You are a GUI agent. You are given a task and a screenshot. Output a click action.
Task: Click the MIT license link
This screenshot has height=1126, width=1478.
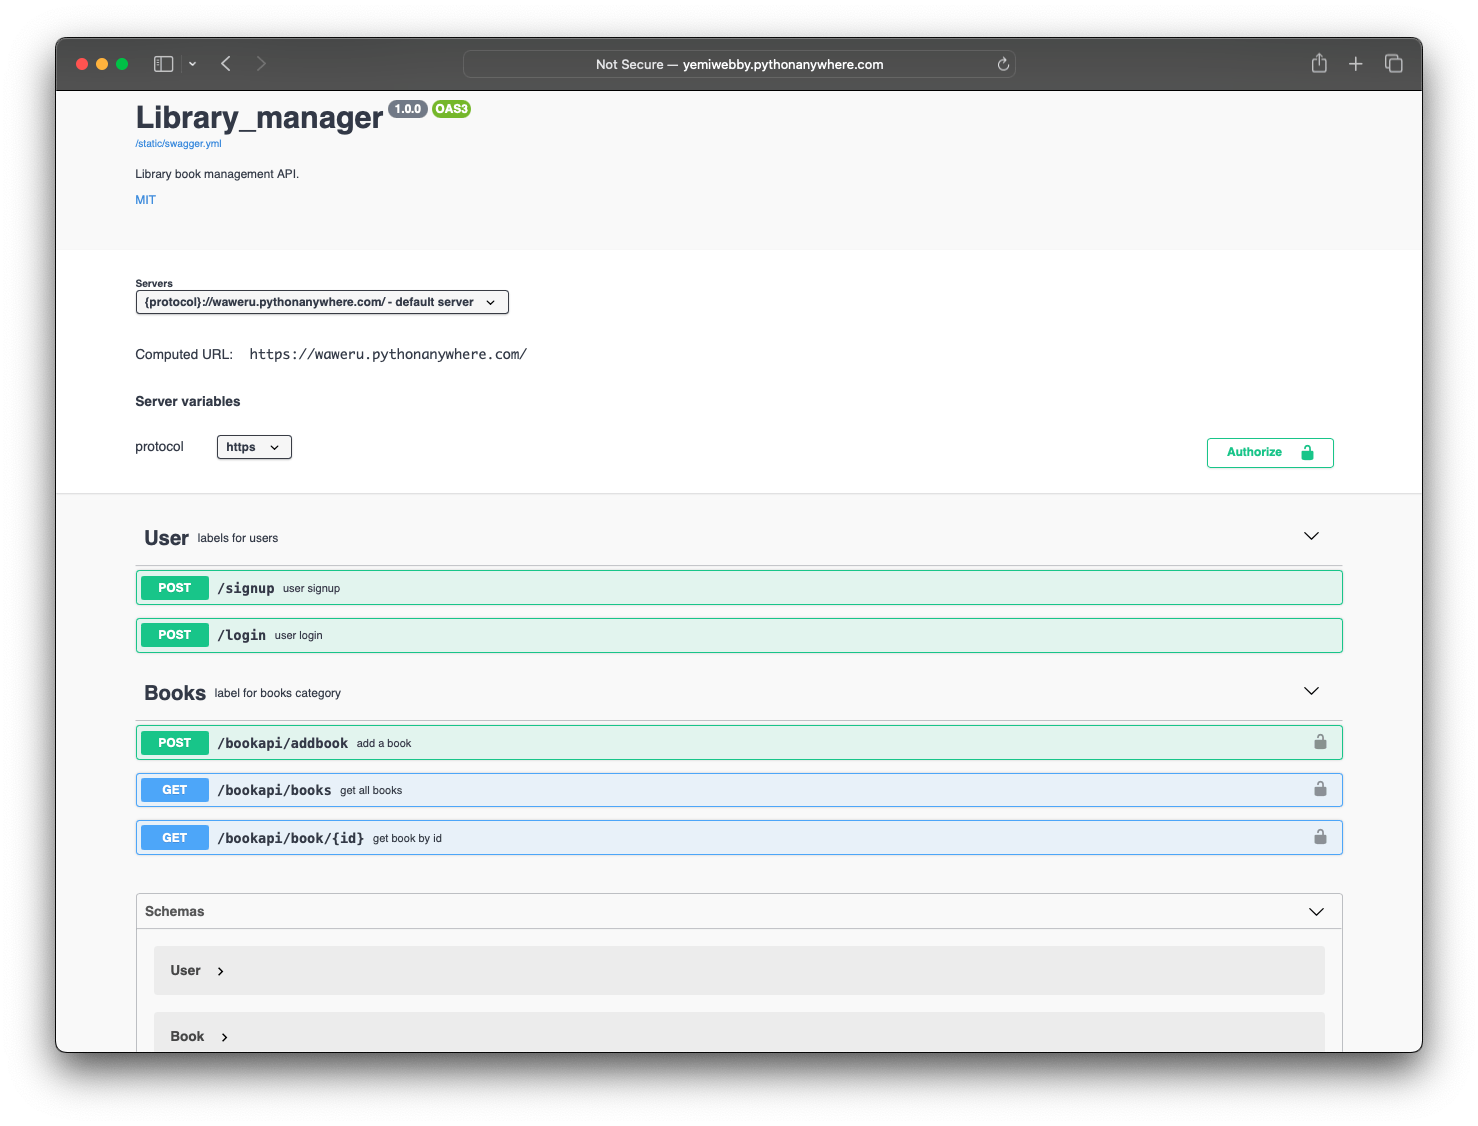(x=145, y=199)
